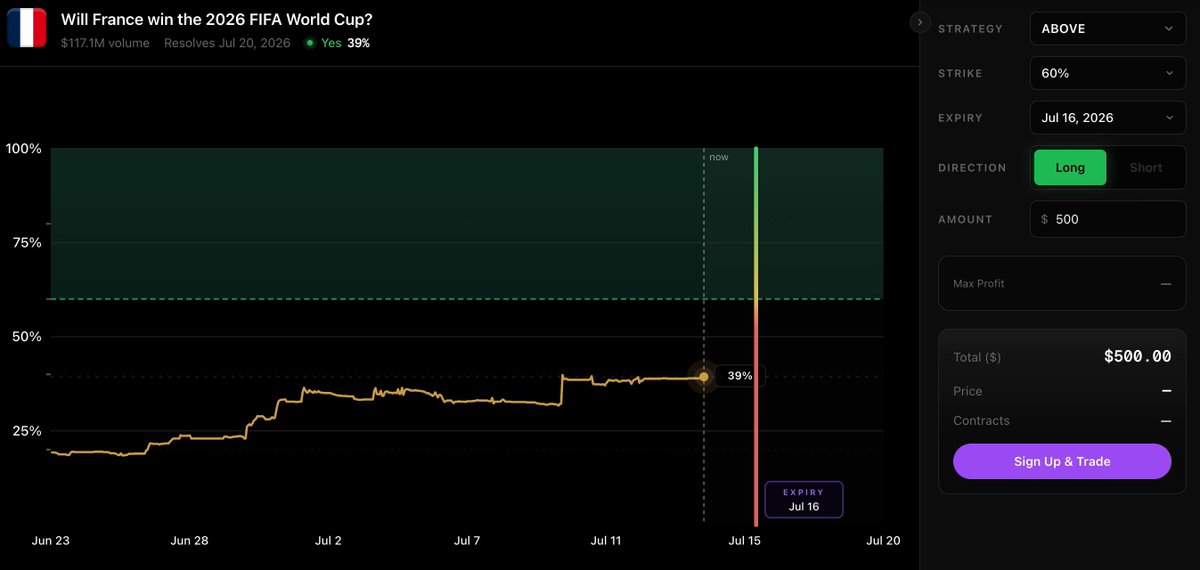Click the Jul 15 date label

(745, 540)
